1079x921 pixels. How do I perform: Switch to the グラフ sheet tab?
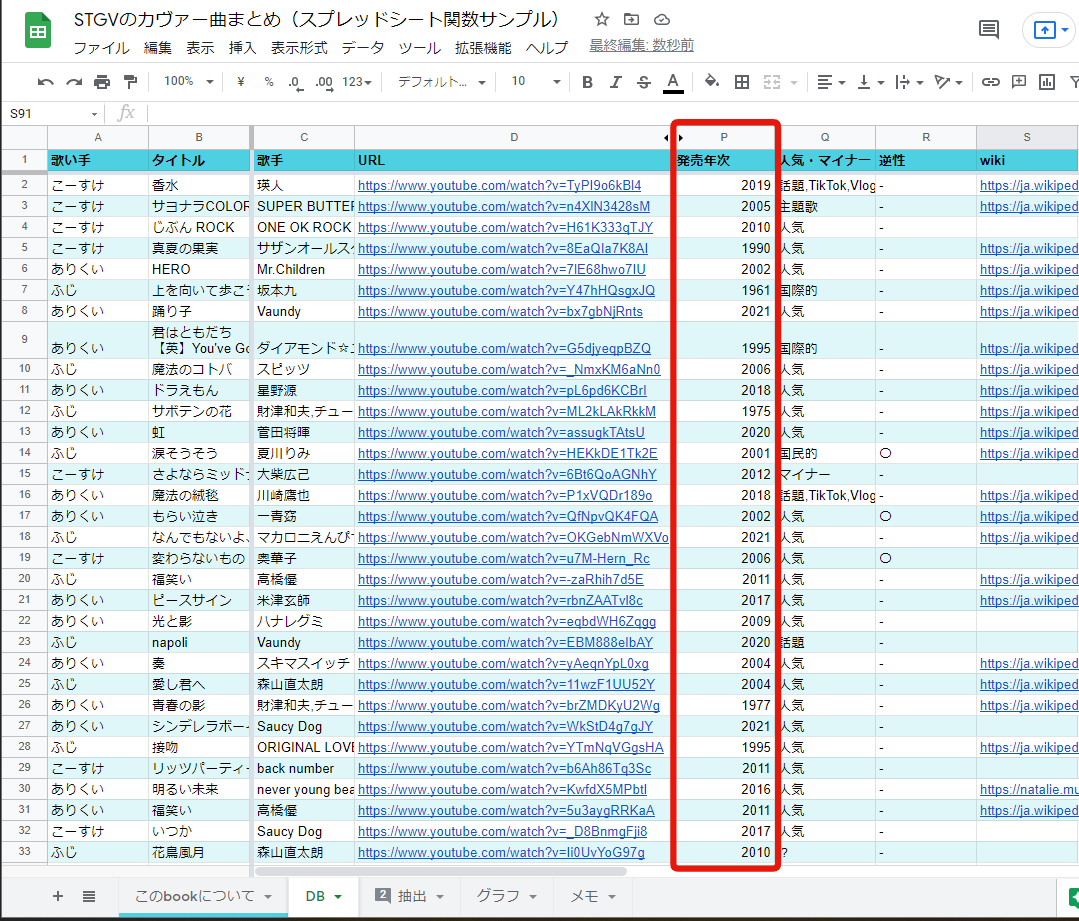pos(506,896)
